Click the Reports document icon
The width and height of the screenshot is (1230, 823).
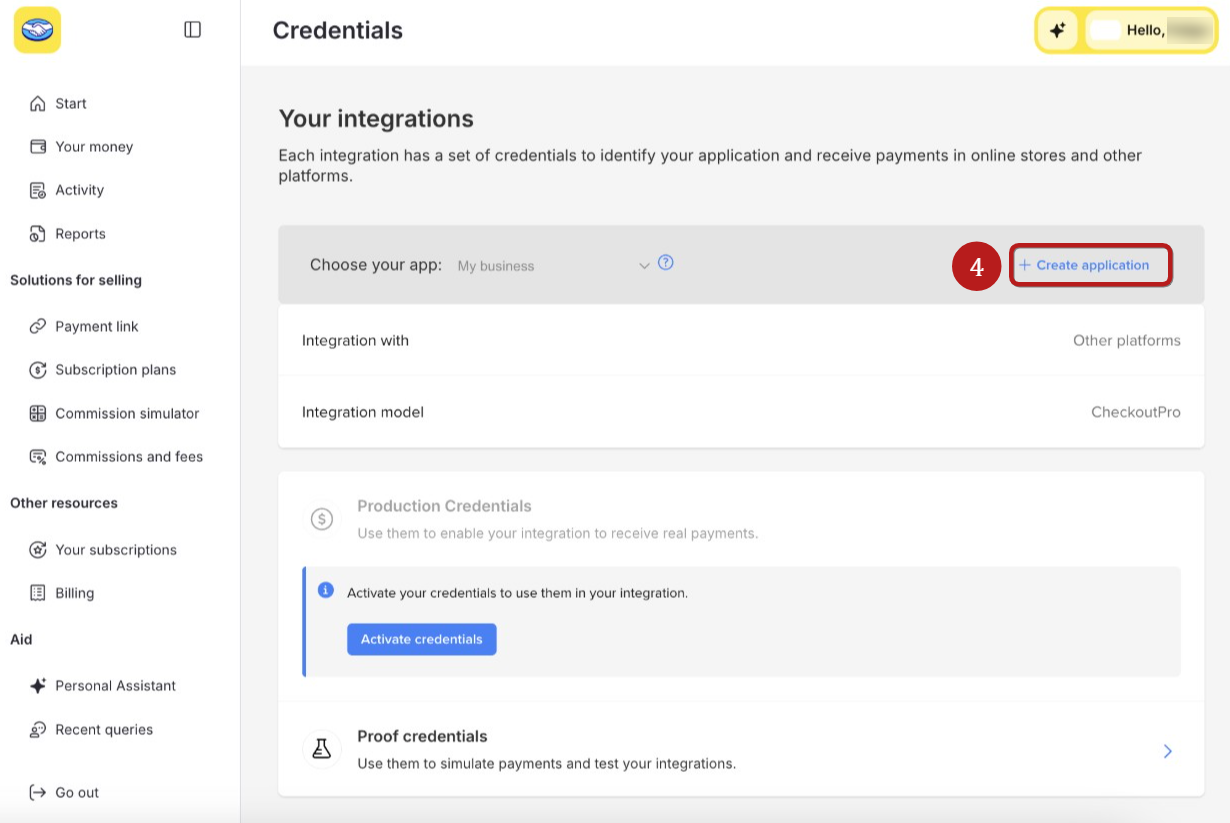tap(38, 234)
